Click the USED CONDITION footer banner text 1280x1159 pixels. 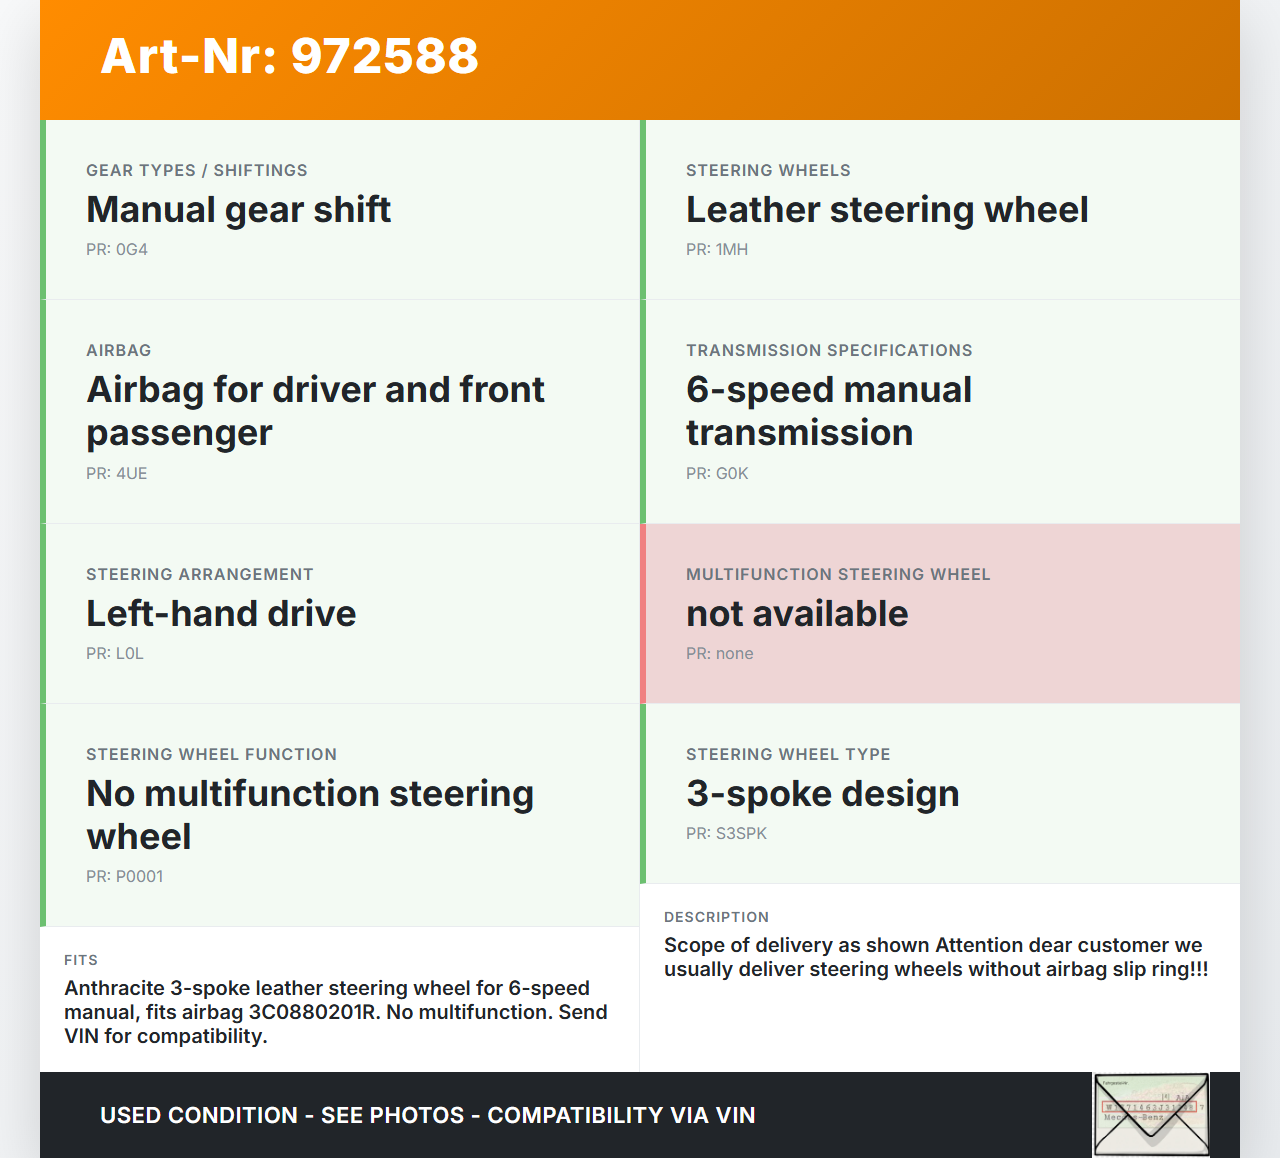(428, 1116)
